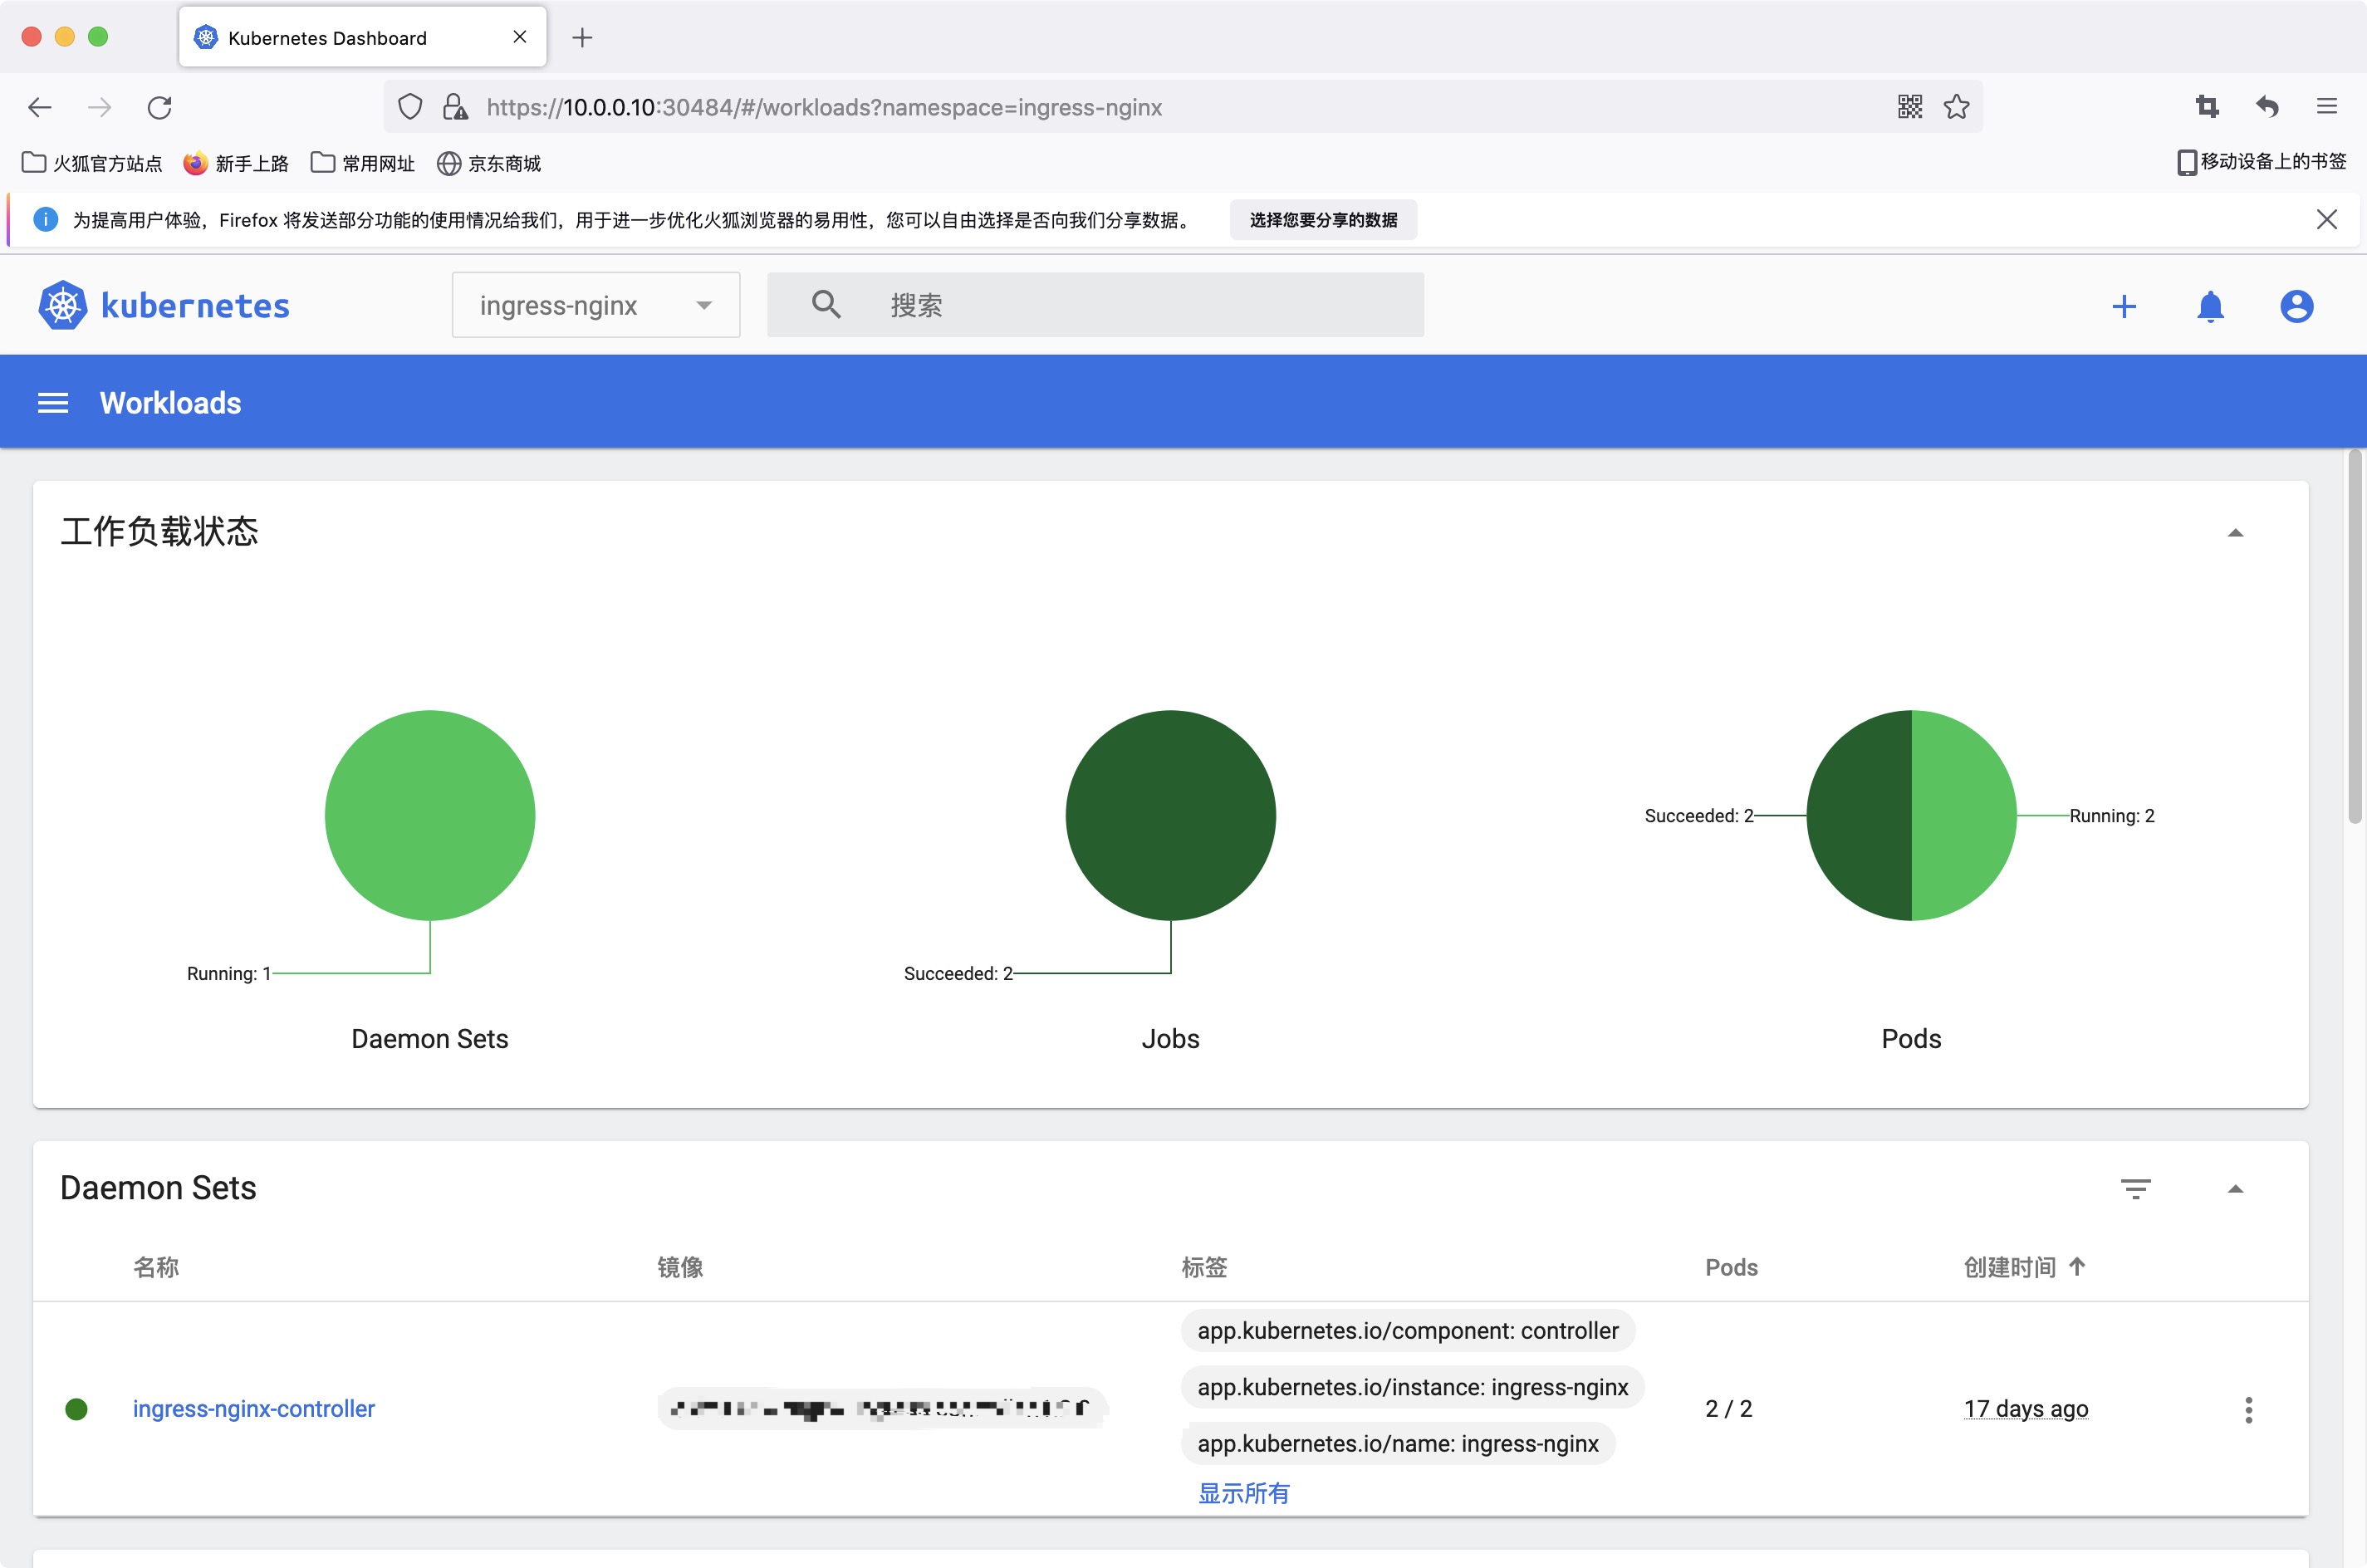Go back with the browser back arrow

tap(40, 107)
